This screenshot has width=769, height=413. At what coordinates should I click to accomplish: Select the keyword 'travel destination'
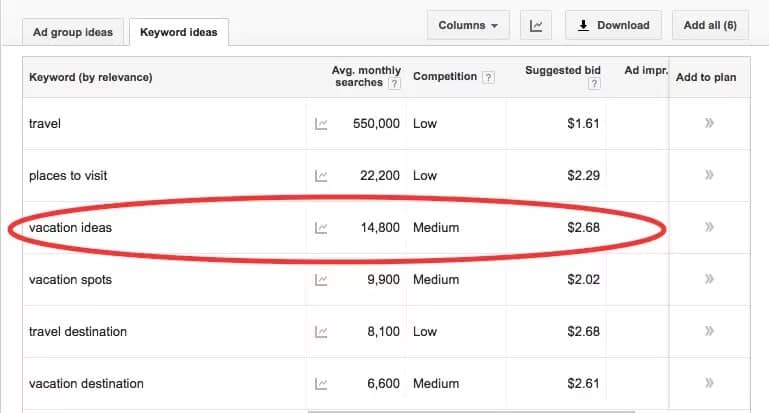(x=77, y=332)
